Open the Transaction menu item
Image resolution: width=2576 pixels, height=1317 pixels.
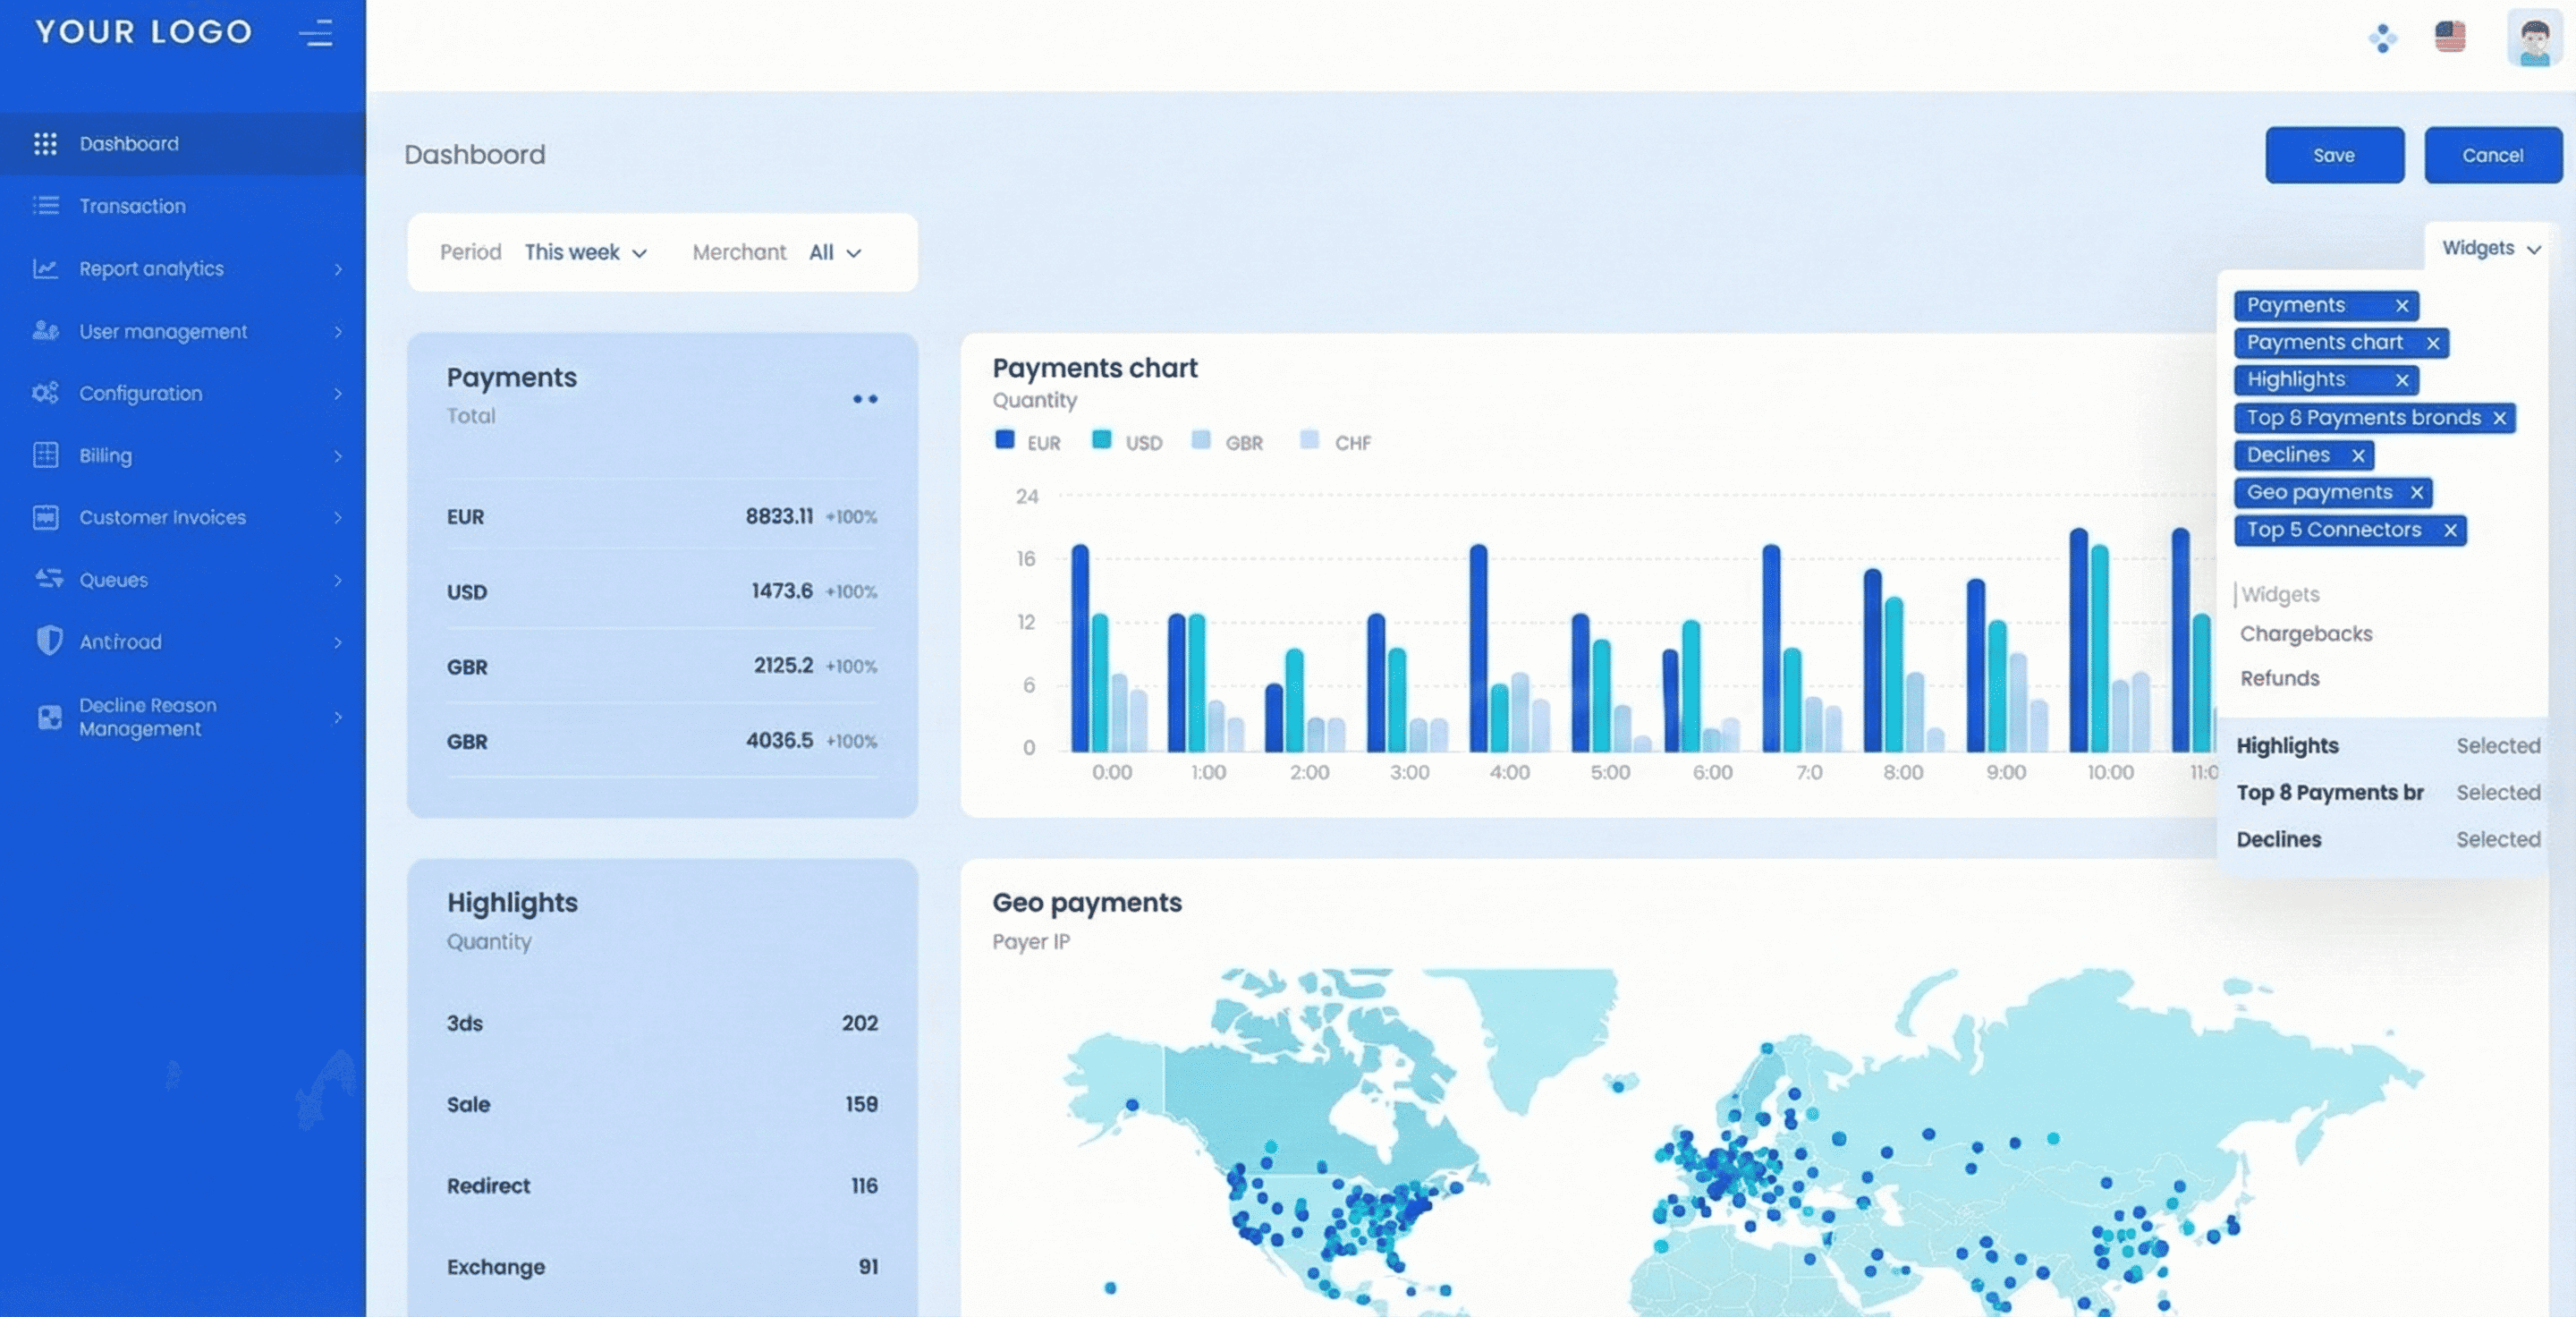[x=133, y=206]
